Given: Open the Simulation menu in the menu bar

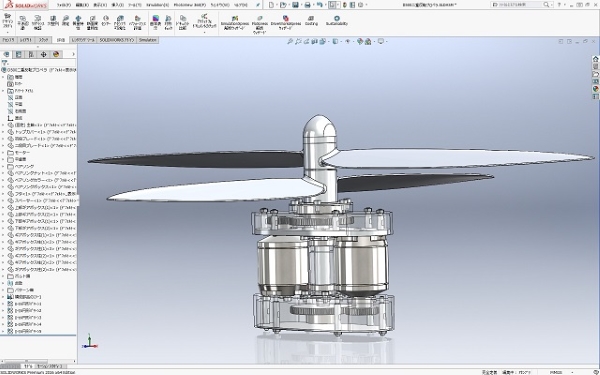Looking at the screenshot, I should 157,5.
